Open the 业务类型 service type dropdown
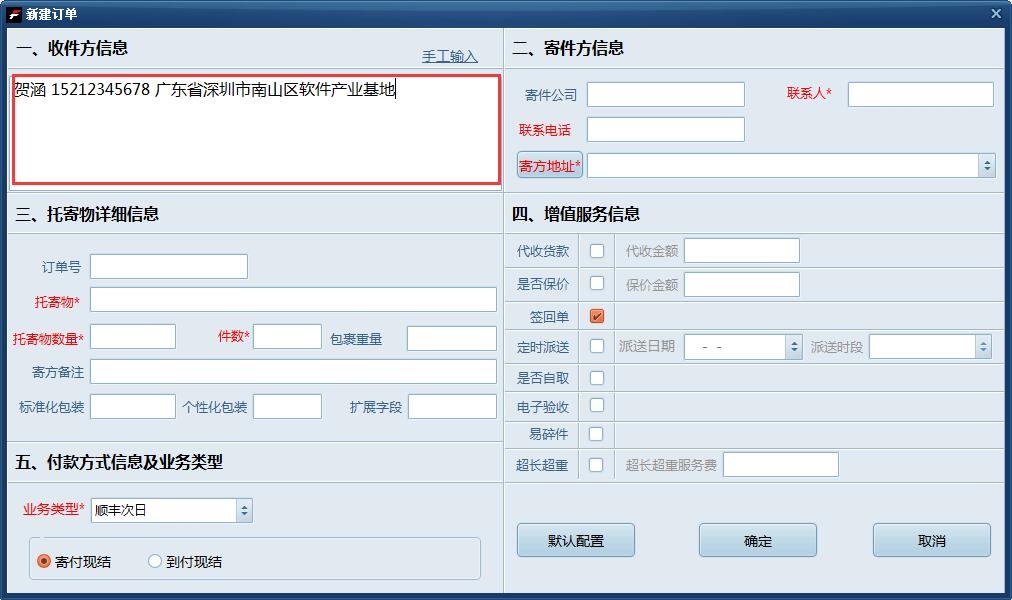 coord(243,510)
